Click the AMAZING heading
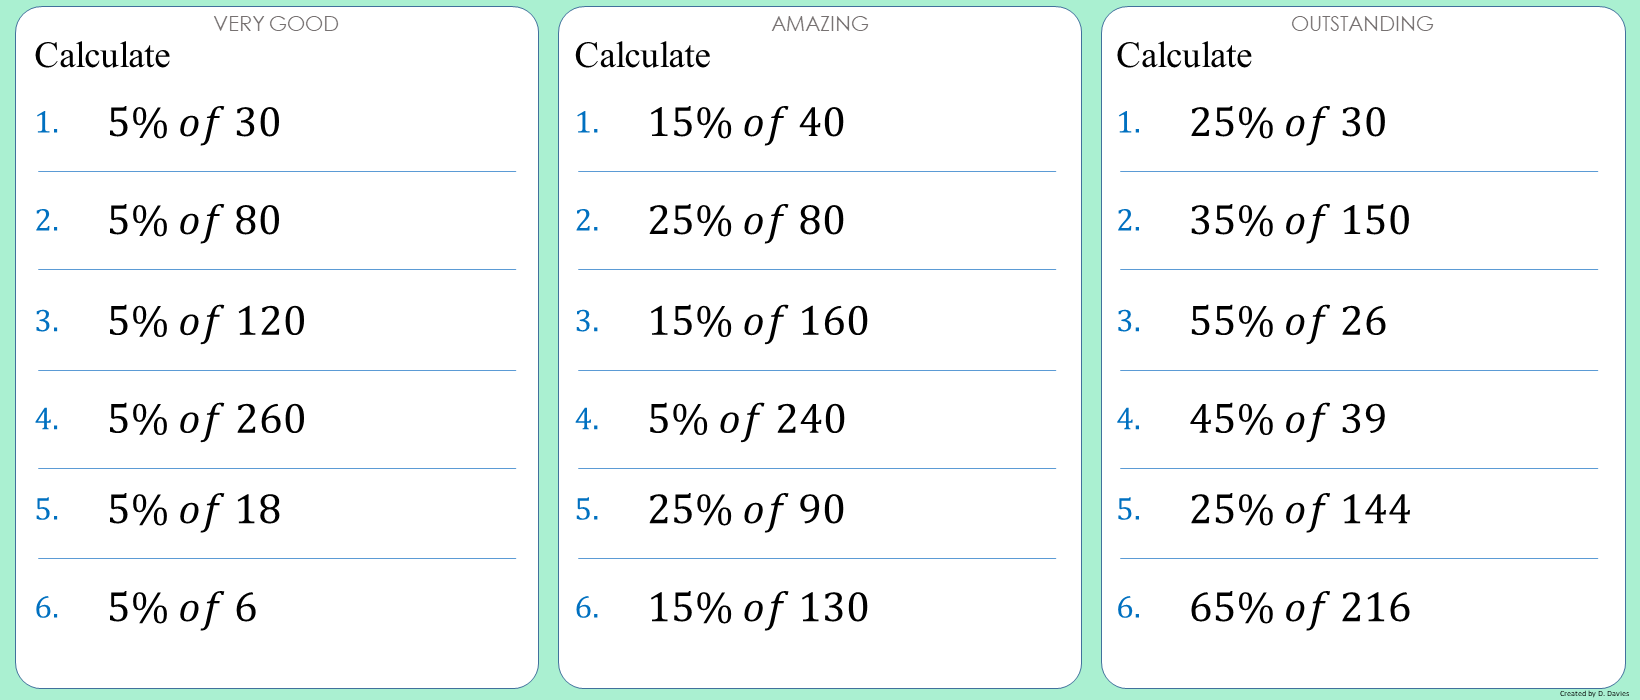Viewport: 1640px width, 700px height. [x=820, y=24]
